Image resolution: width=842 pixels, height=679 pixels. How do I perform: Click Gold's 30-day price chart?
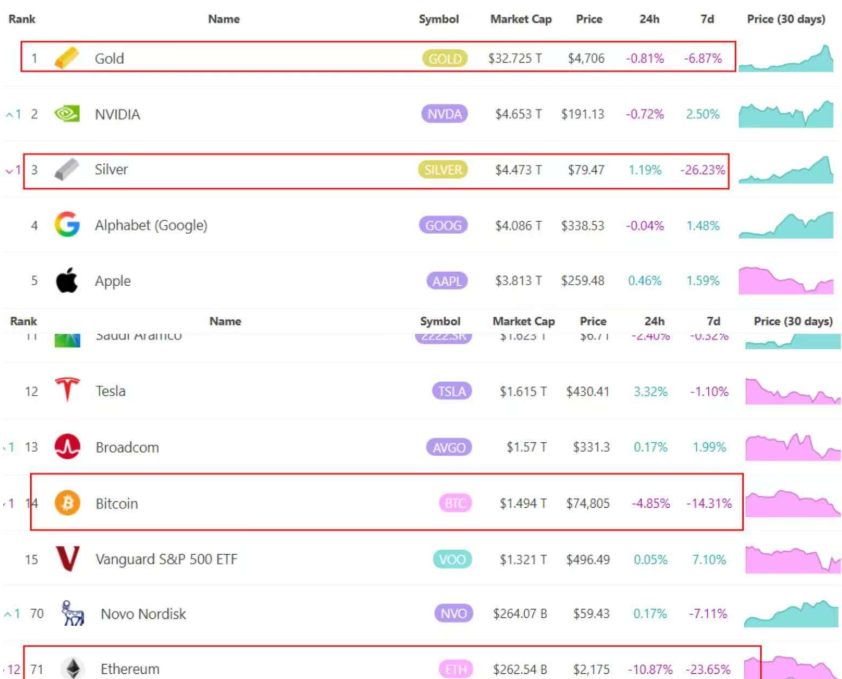(x=786, y=58)
